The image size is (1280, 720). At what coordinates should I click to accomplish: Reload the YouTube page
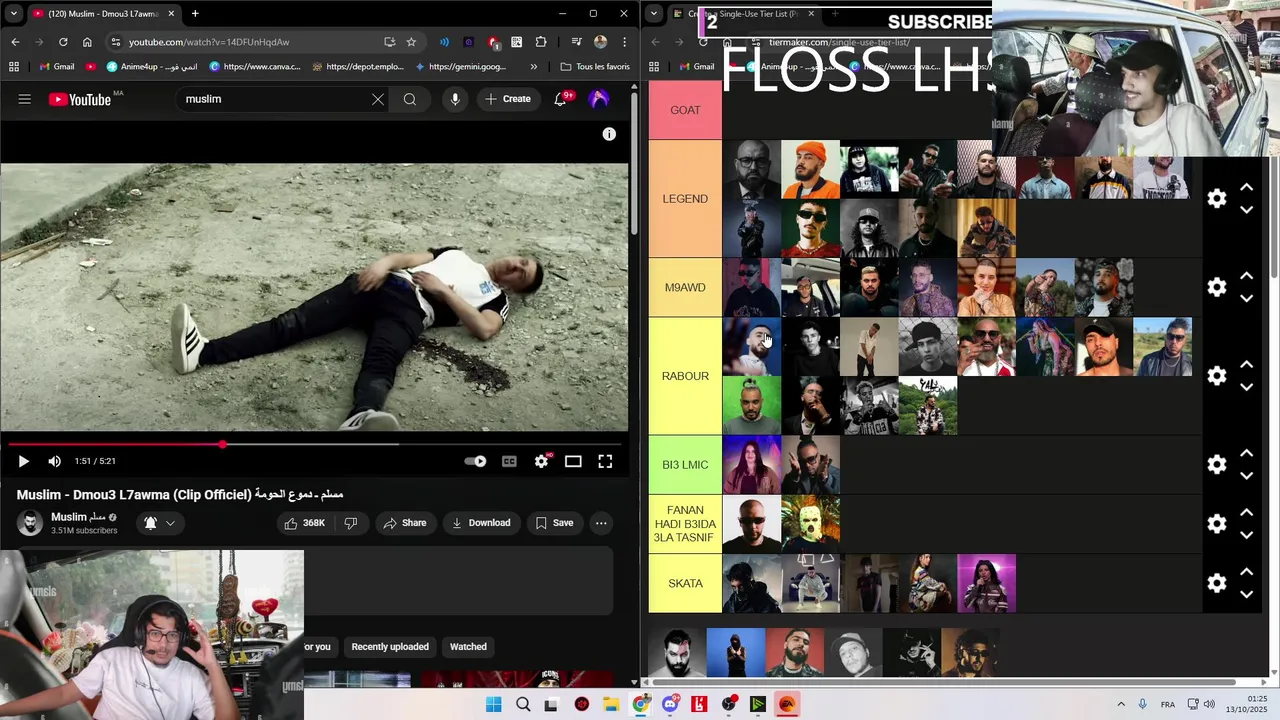[x=63, y=42]
